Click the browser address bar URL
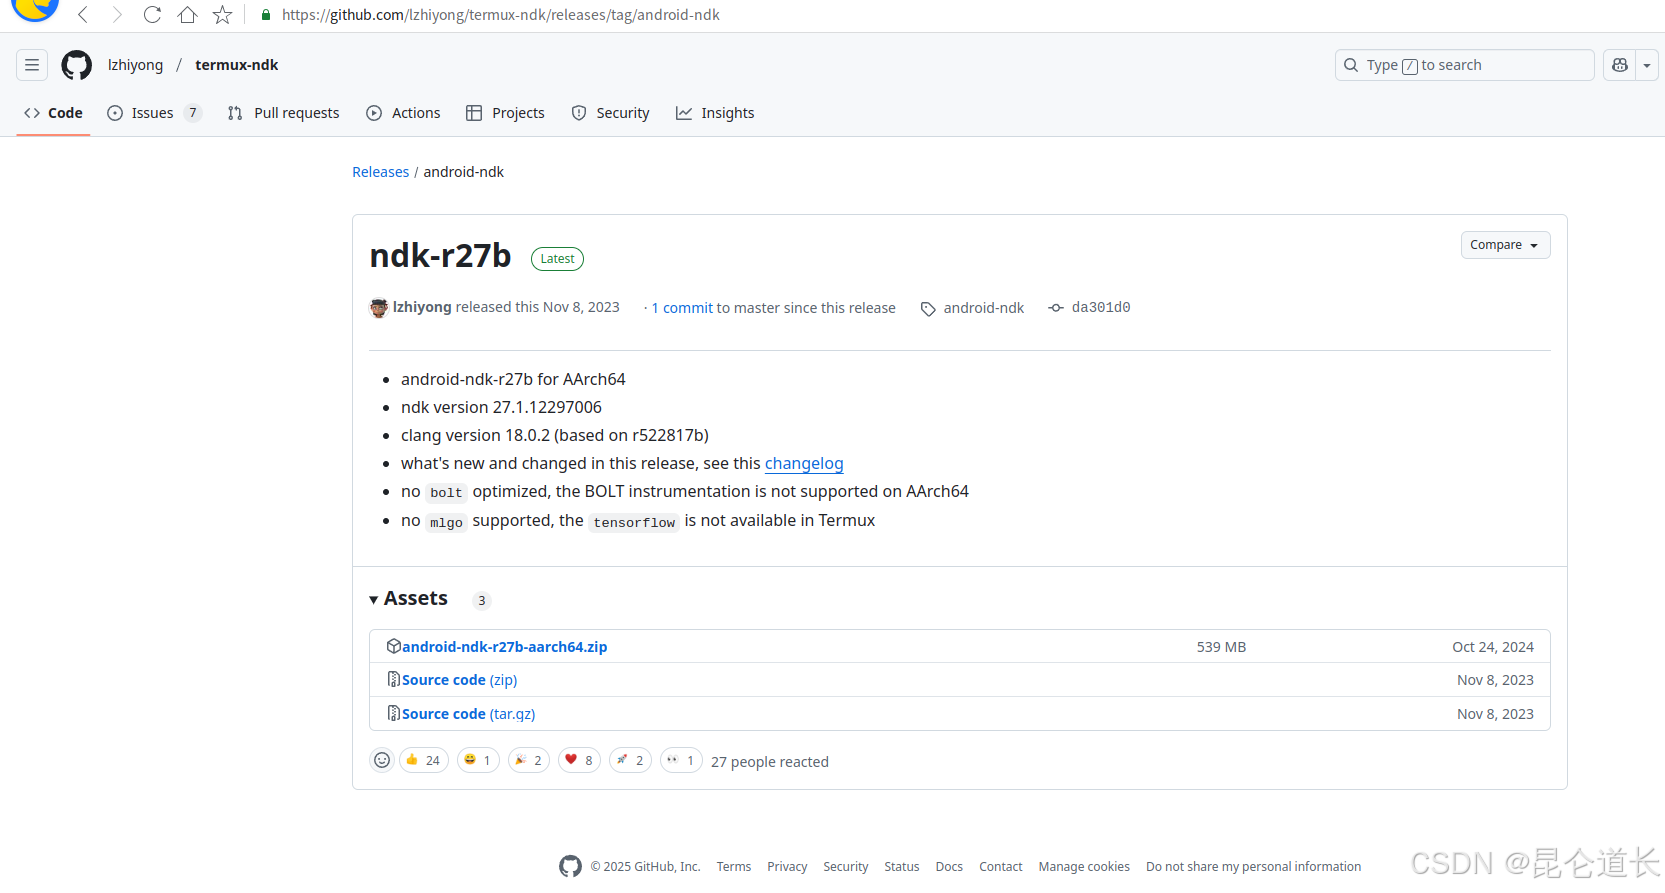 click(500, 15)
